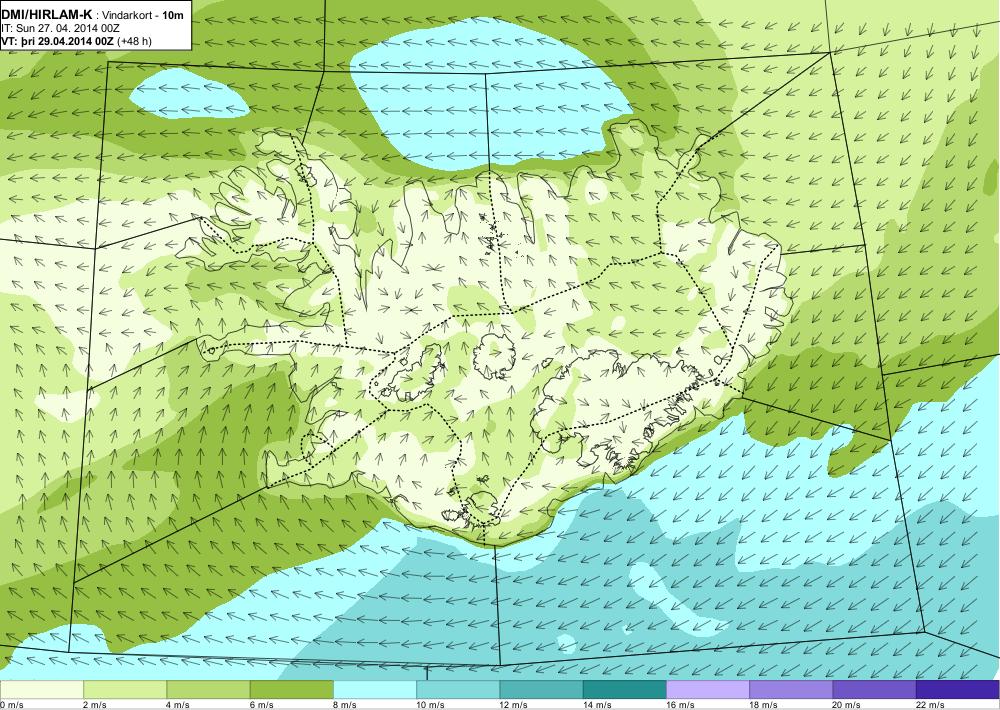1000x710 pixels.
Task: Select the "4 m/s" legend label
Action: tap(178, 705)
